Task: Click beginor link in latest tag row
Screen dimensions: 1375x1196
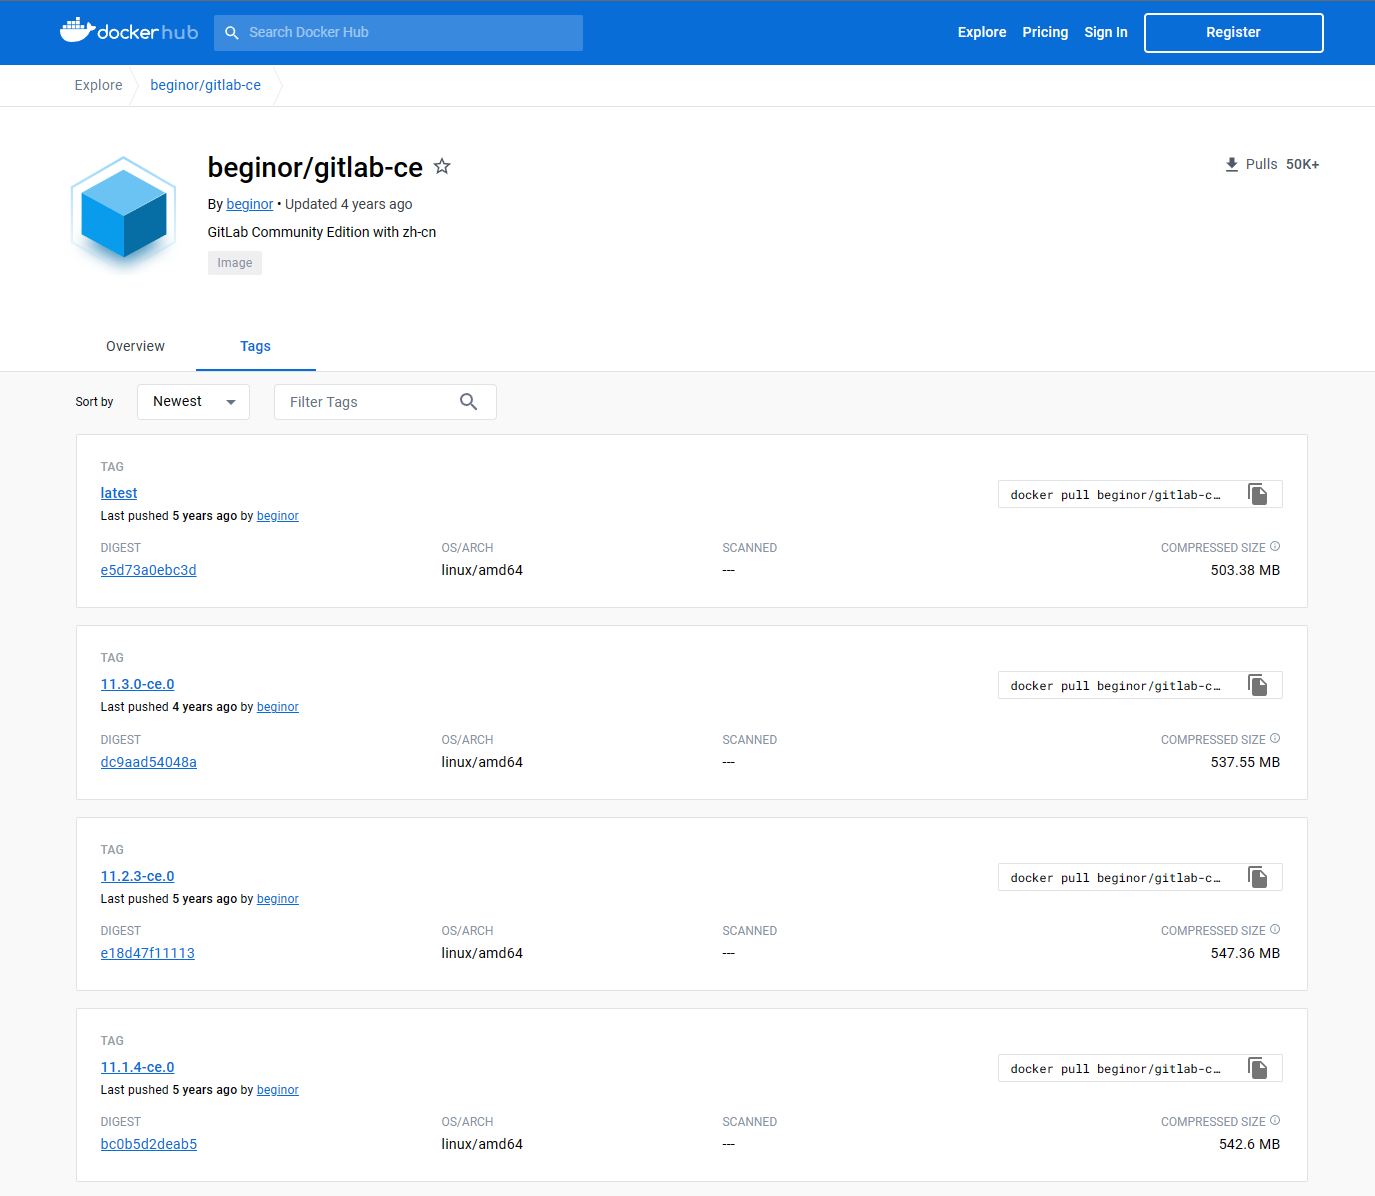Action: pyautogui.click(x=278, y=516)
